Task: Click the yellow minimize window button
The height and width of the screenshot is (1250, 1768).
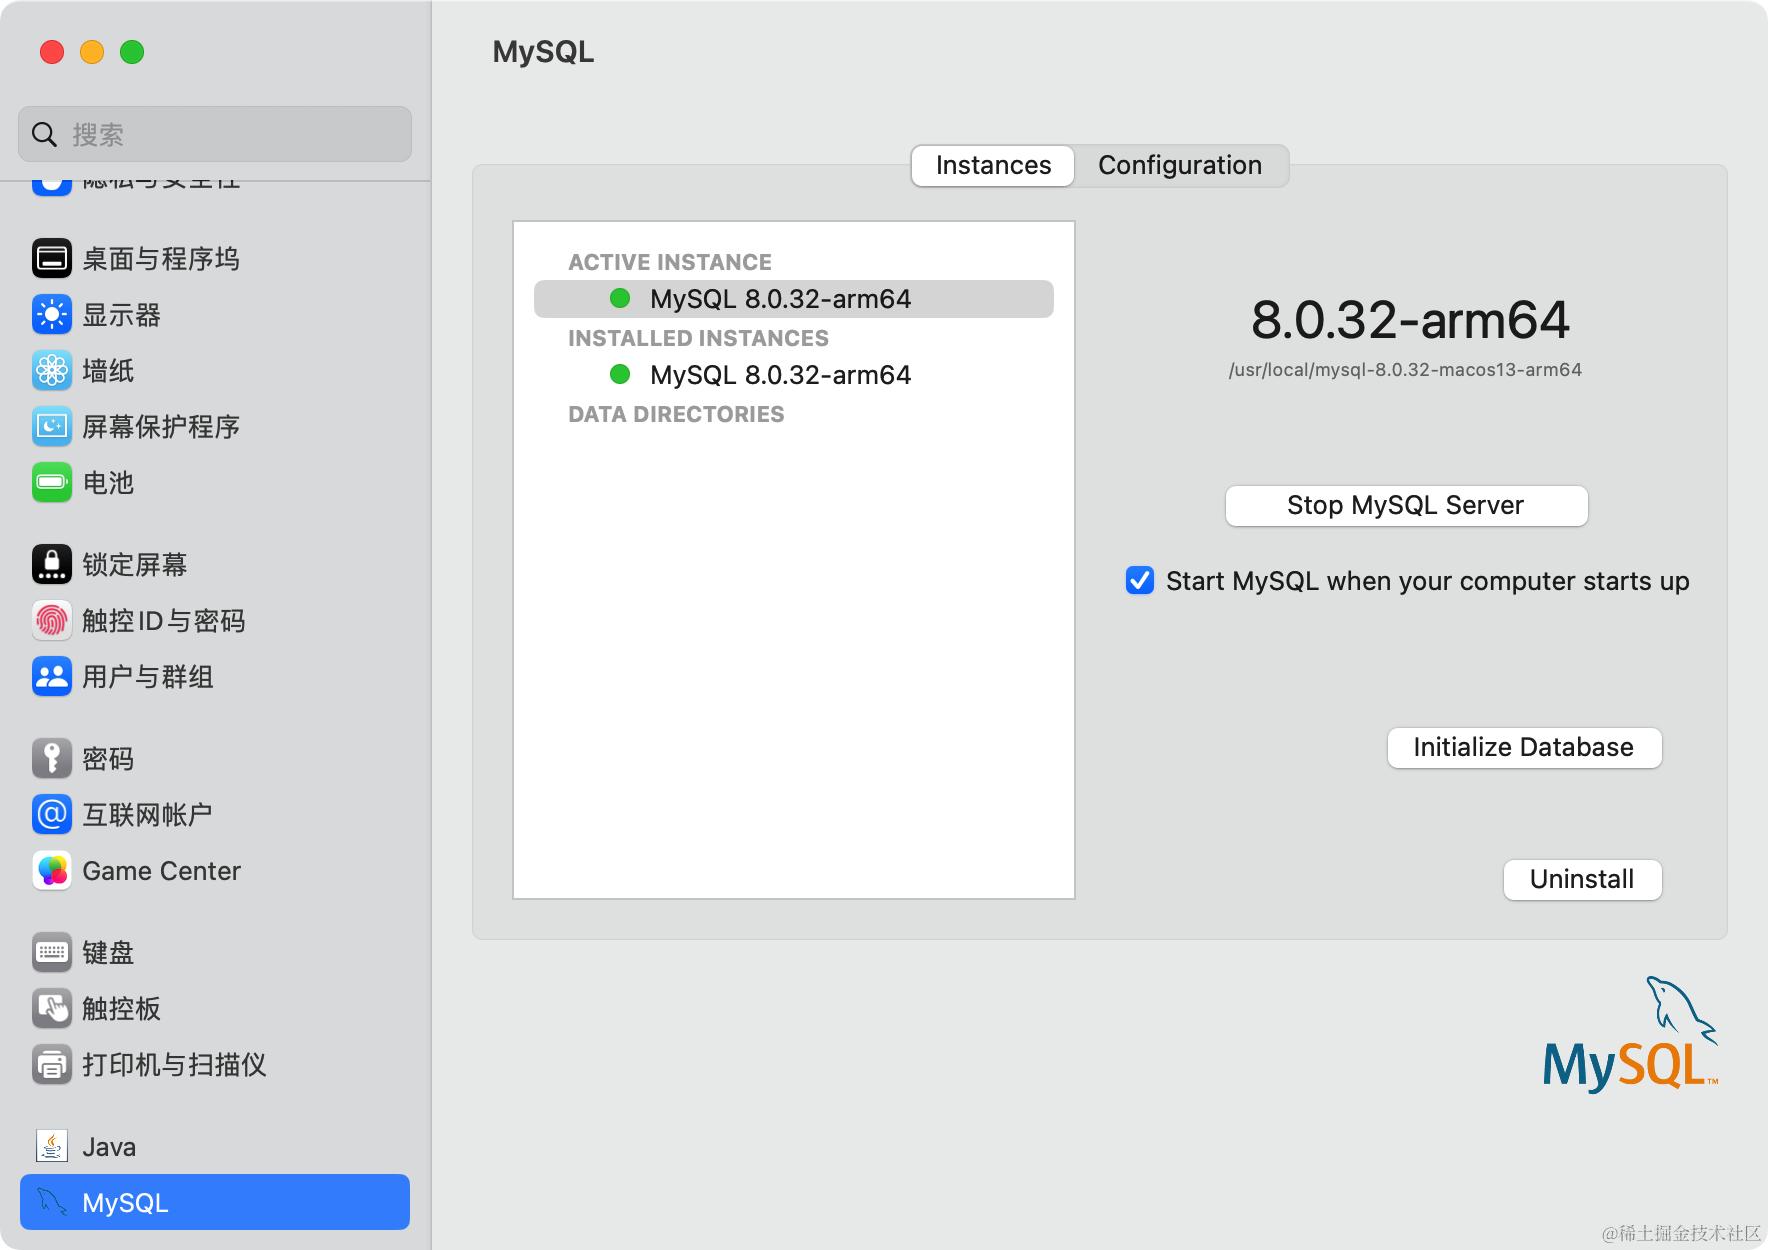Action: [92, 52]
